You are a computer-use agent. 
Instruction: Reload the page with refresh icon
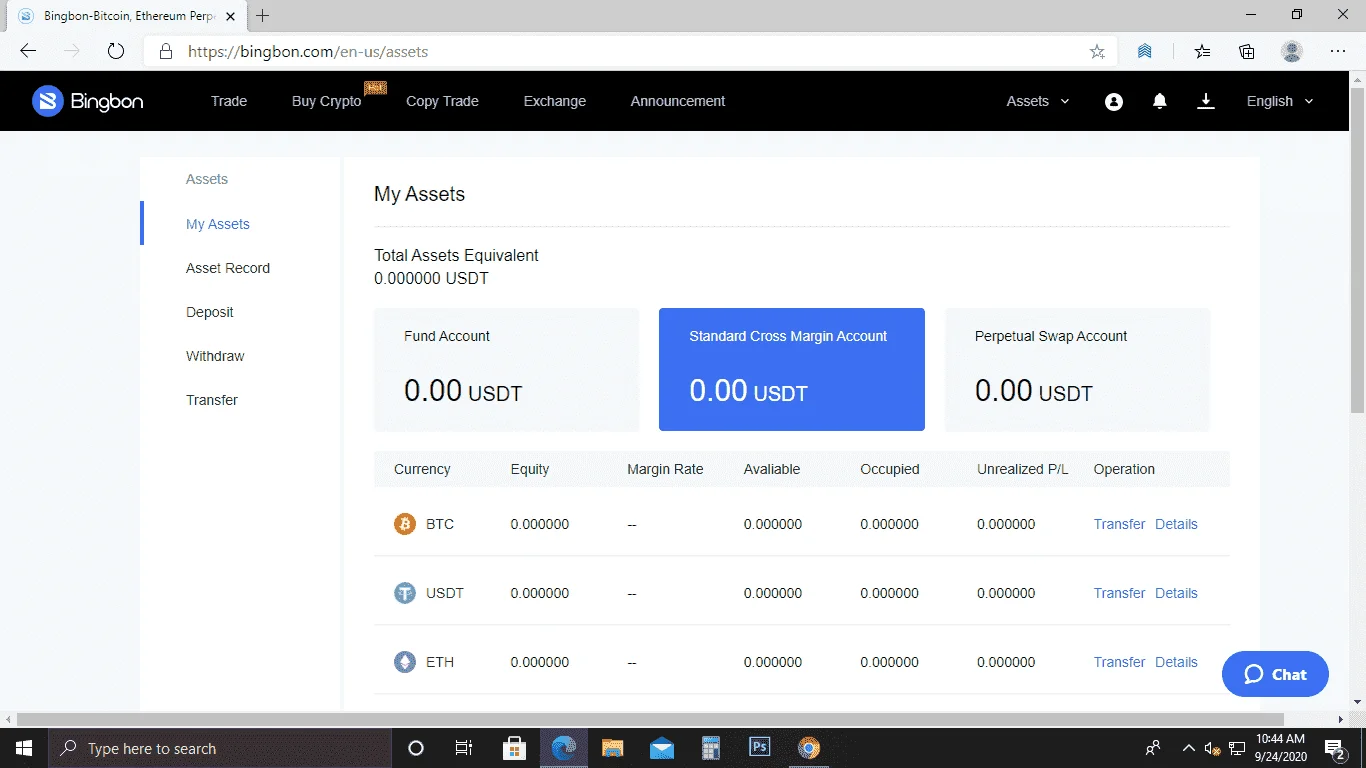115,52
